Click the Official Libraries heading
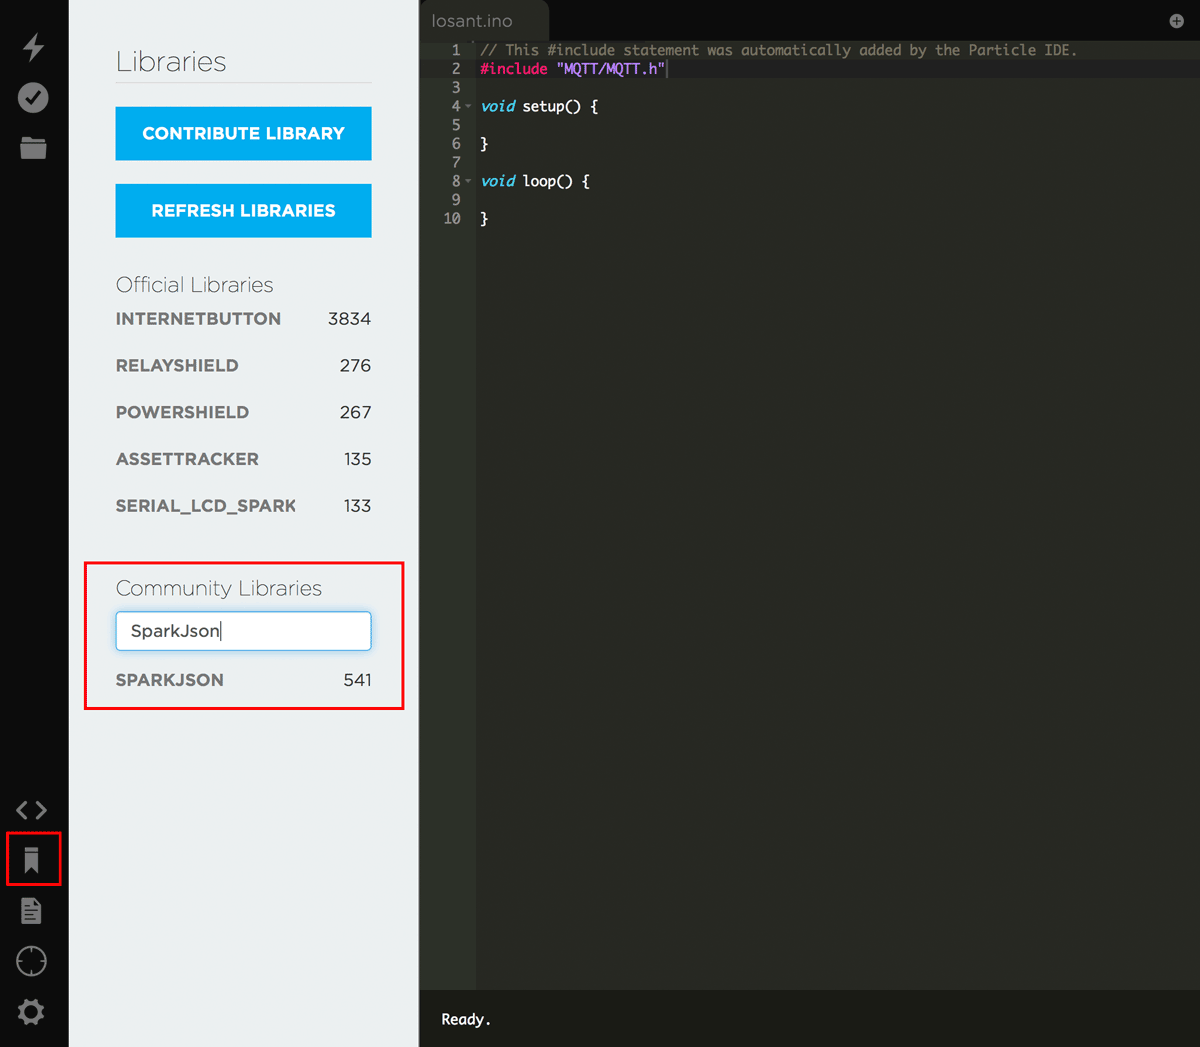 click(x=195, y=285)
